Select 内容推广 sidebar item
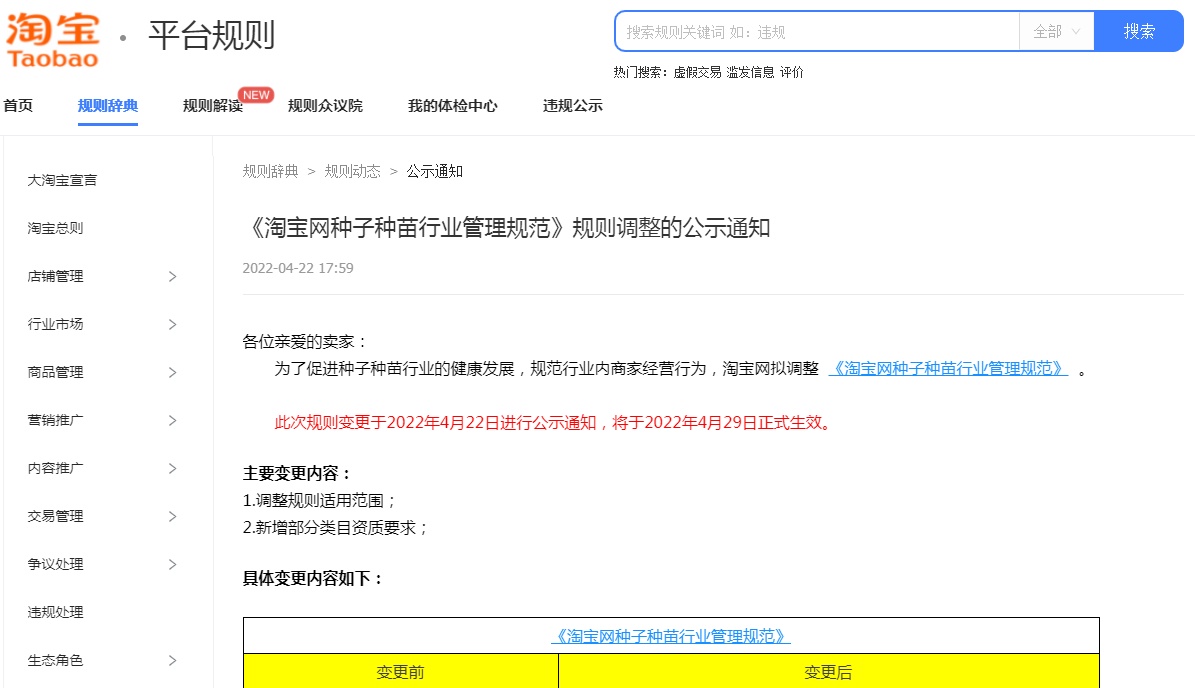The image size is (1195, 688). point(55,469)
